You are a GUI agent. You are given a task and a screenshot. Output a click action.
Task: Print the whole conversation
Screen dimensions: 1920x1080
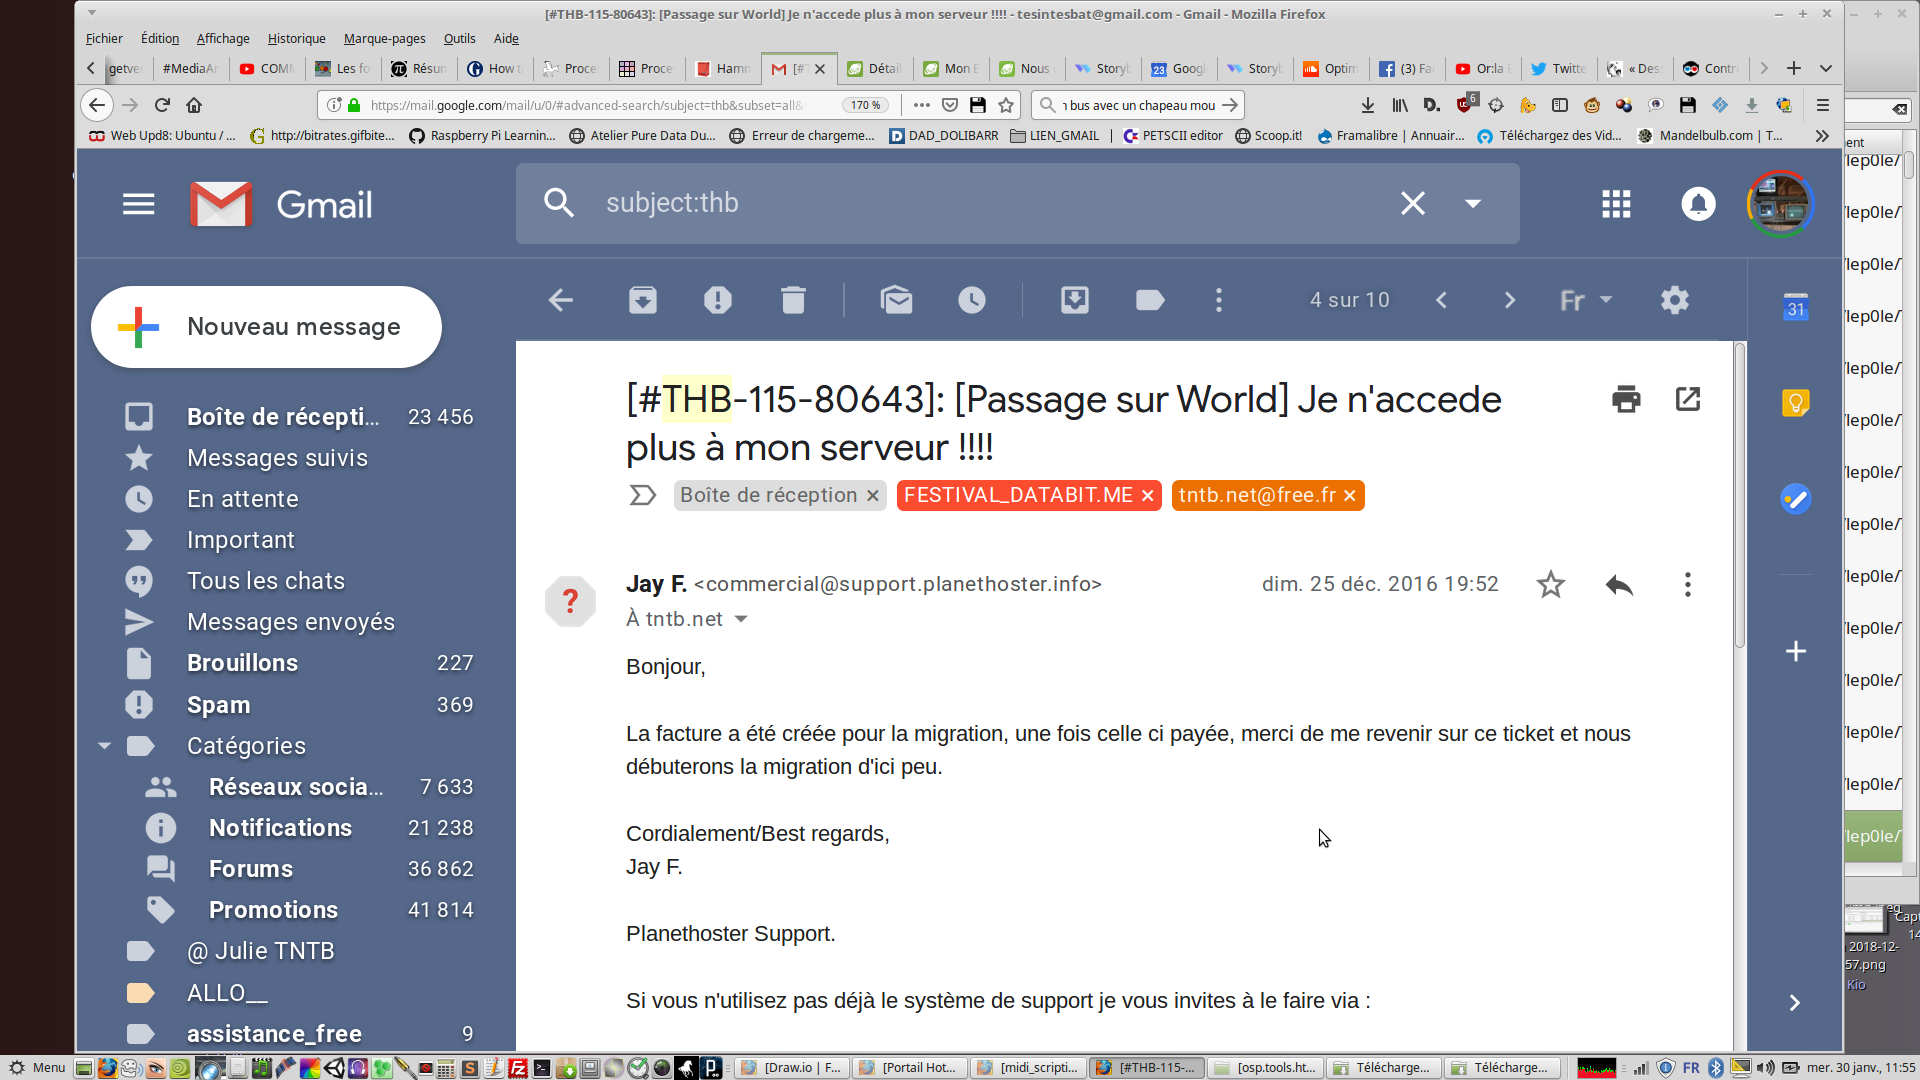tap(1626, 399)
